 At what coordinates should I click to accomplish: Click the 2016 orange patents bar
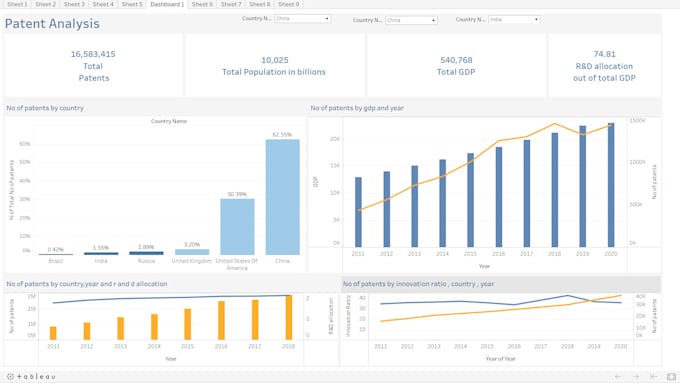click(221, 320)
